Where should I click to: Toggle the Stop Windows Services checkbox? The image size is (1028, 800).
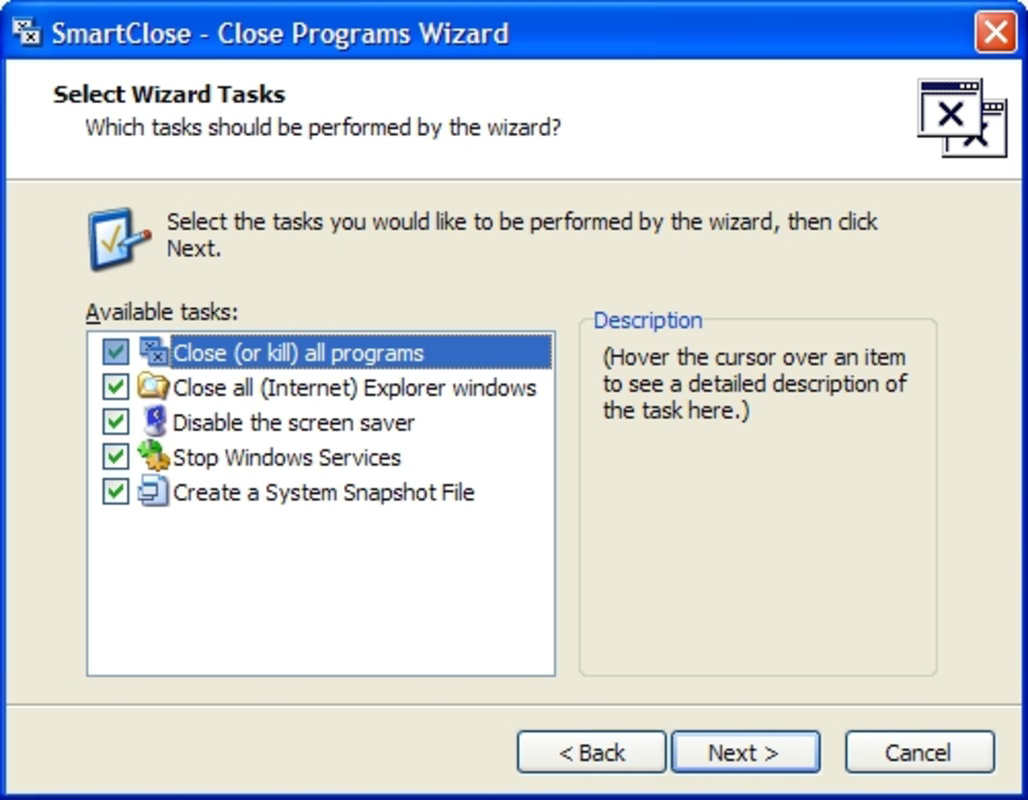tap(115, 456)
